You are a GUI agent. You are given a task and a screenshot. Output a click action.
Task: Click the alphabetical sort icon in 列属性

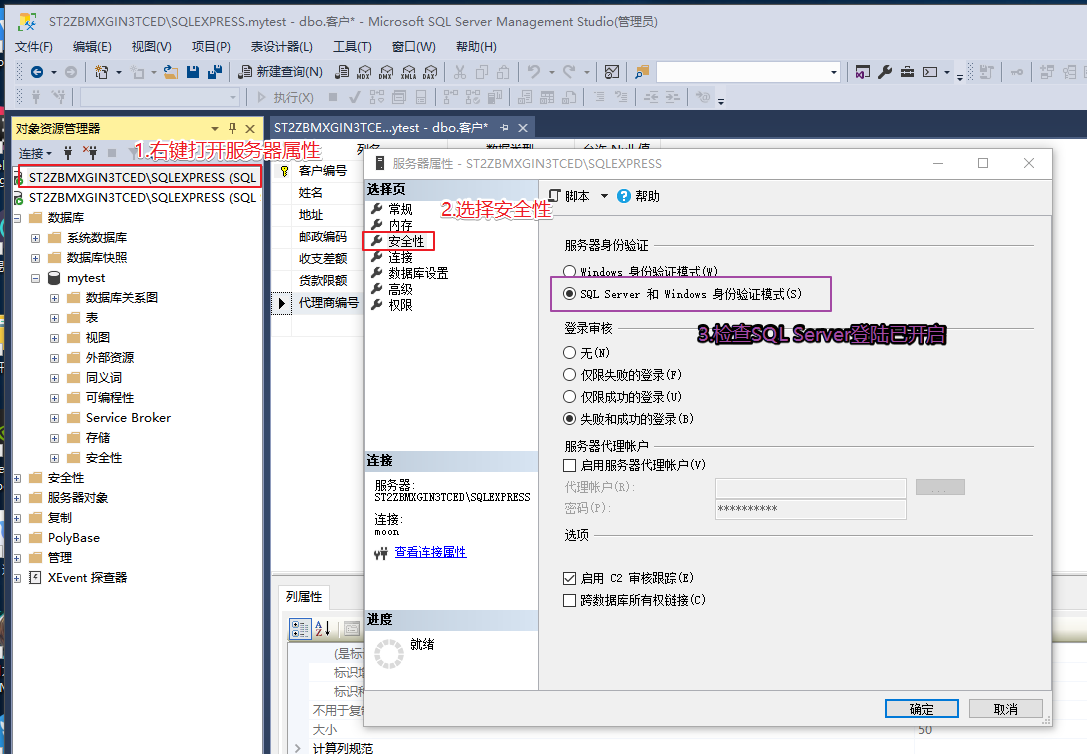click(322, 629)
